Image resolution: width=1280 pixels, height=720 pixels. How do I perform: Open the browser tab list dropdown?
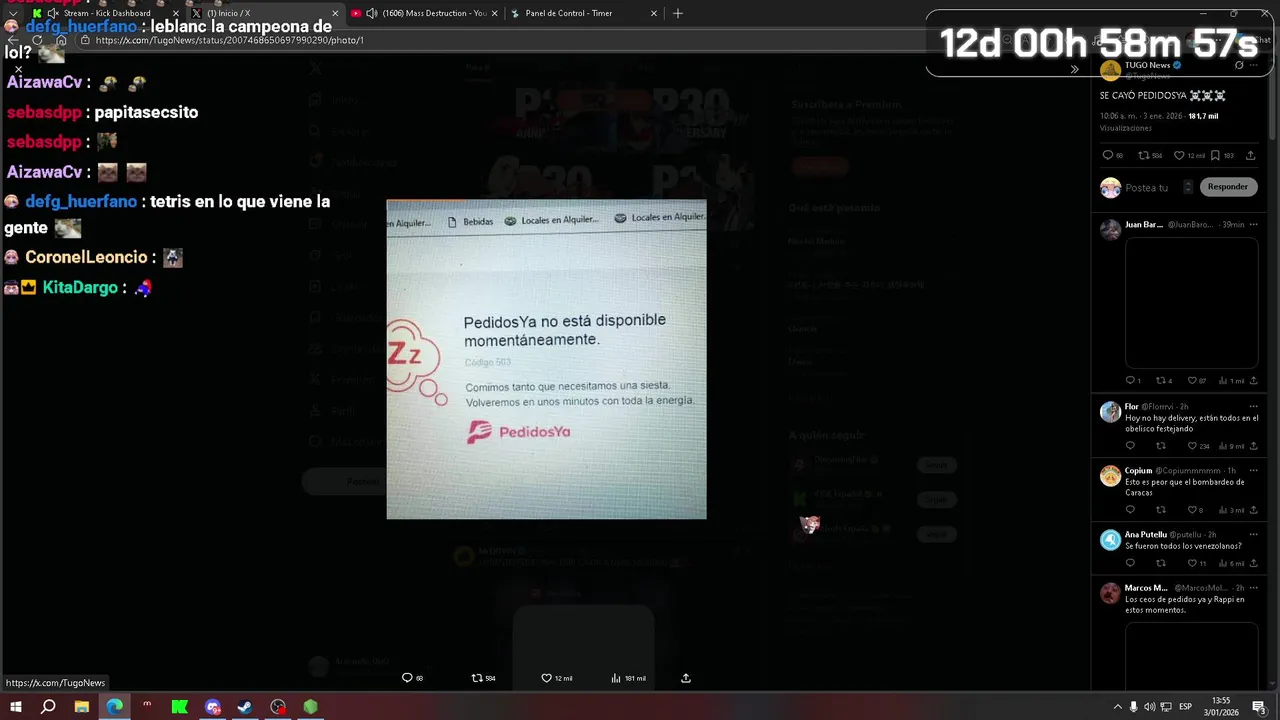13,13
